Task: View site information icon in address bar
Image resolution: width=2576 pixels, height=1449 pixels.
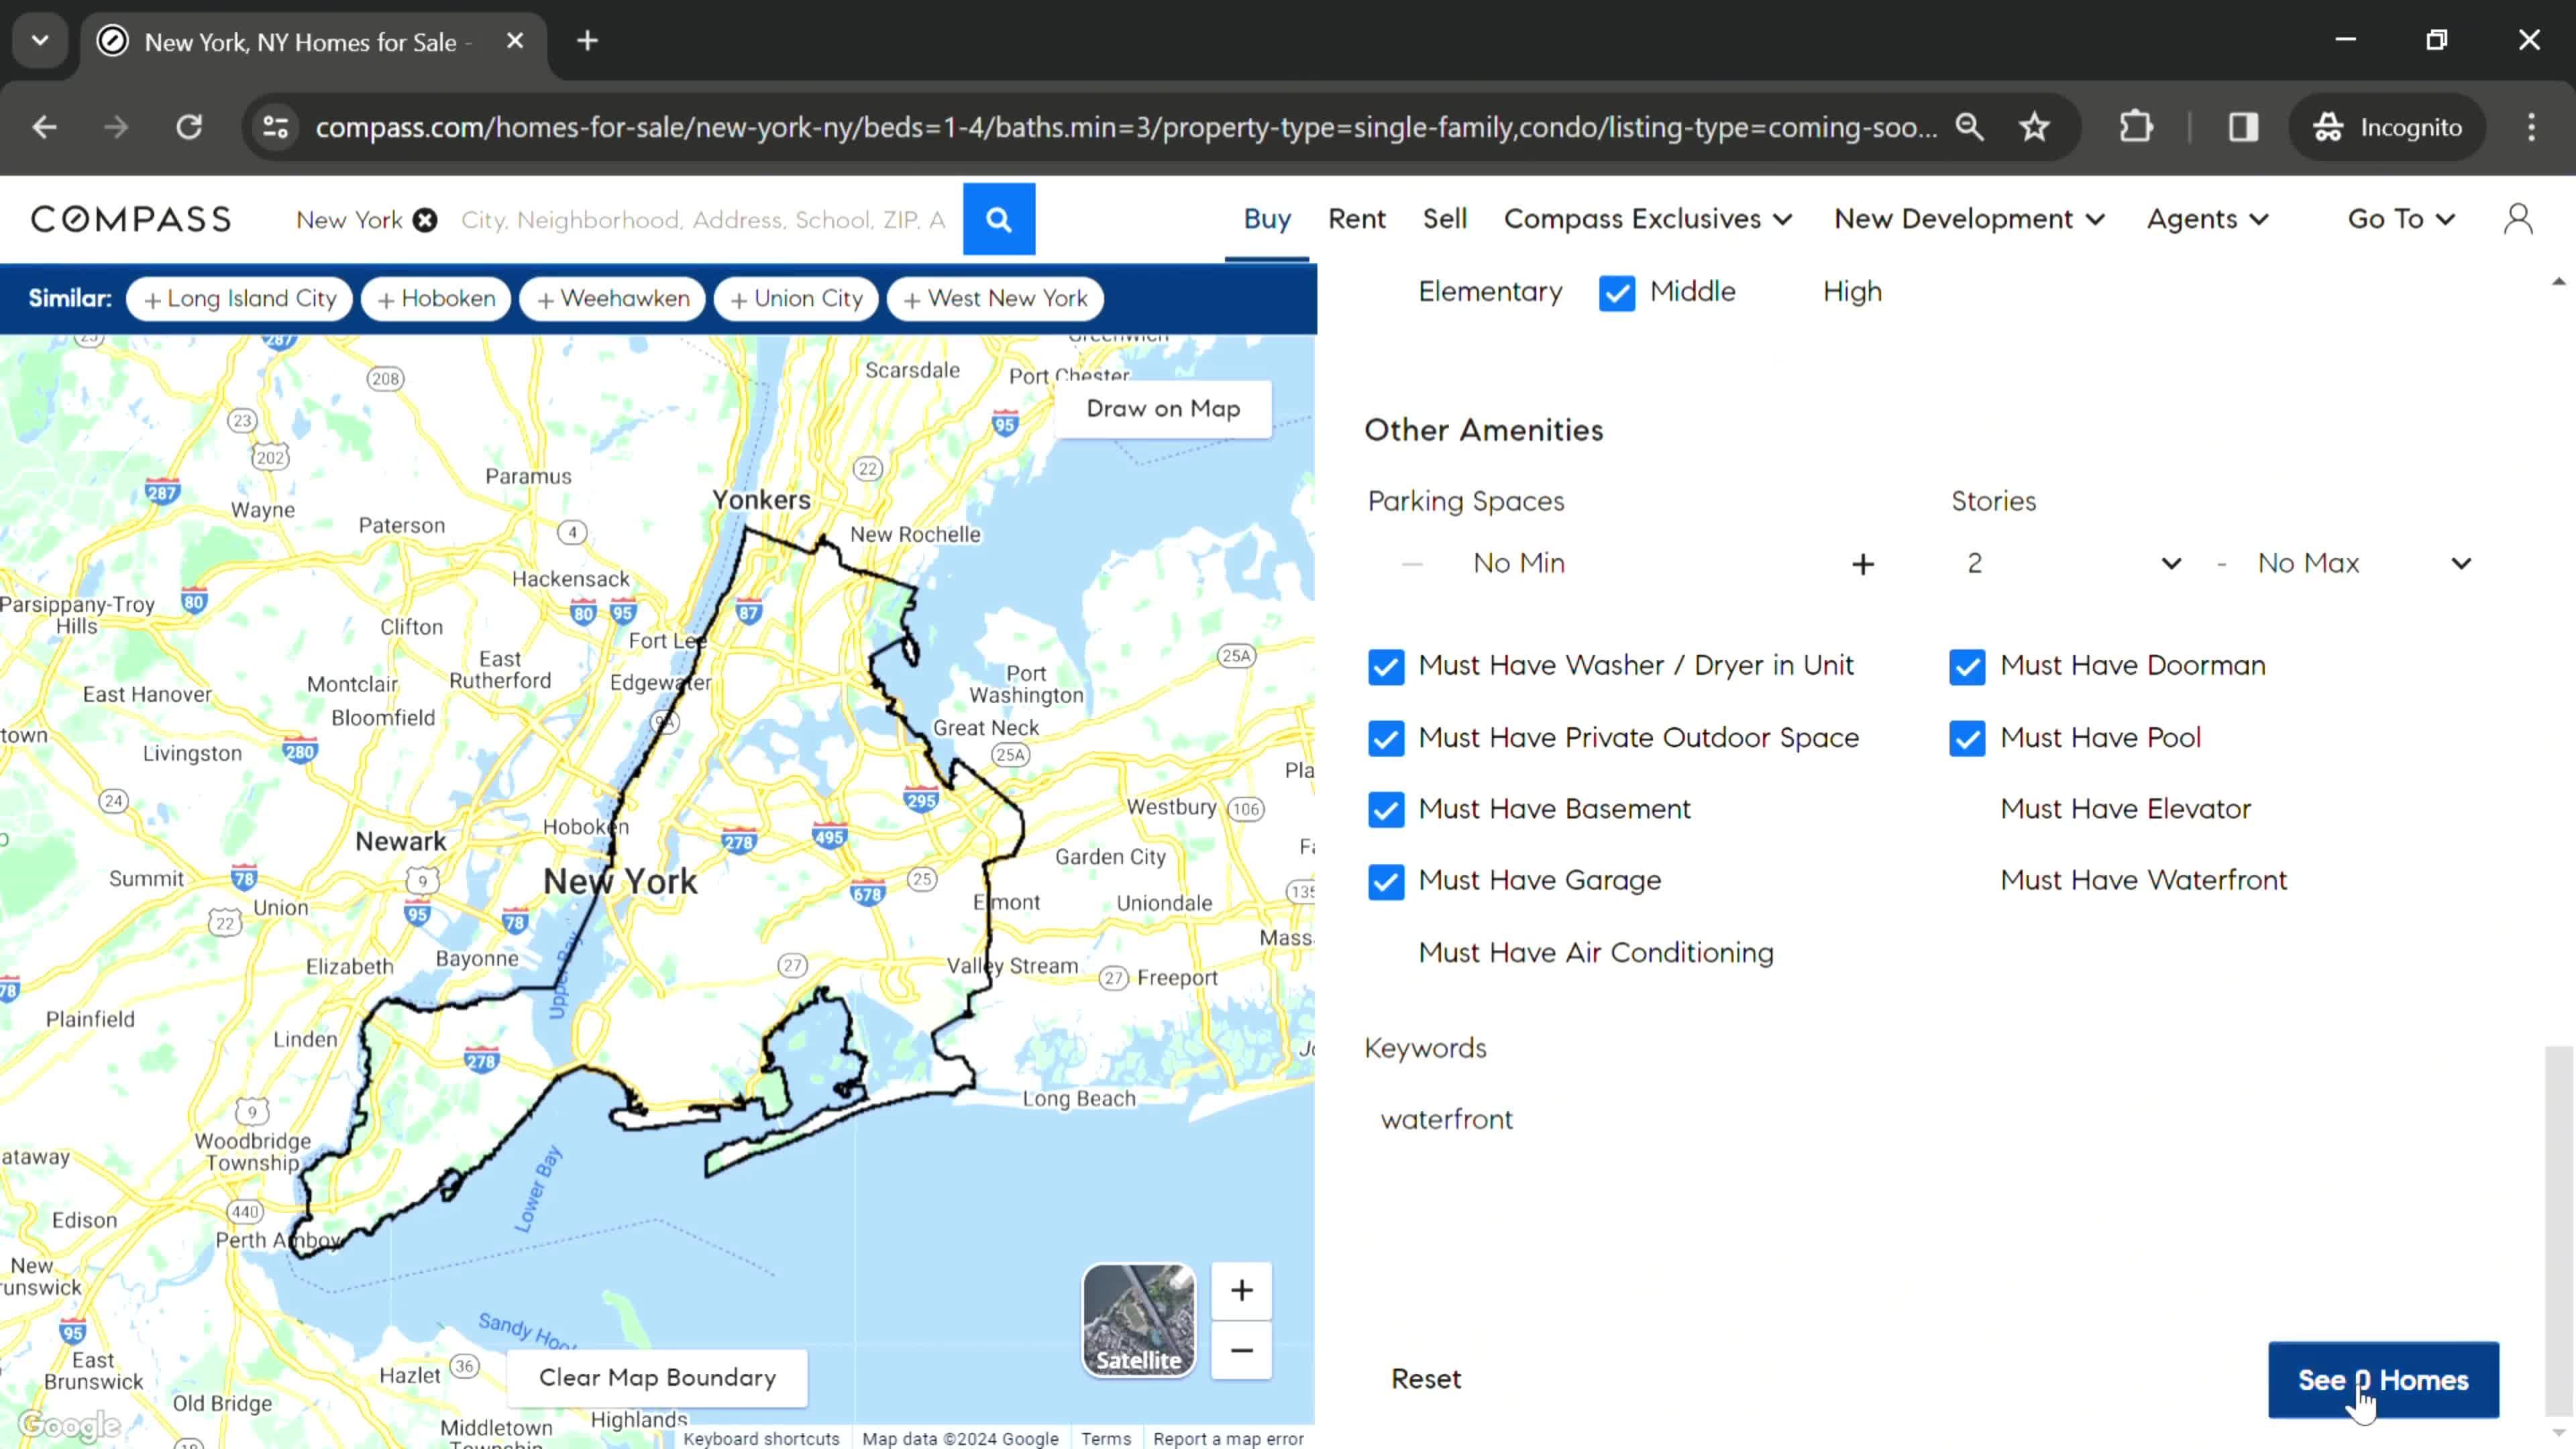Action: (x=276, y=127)
